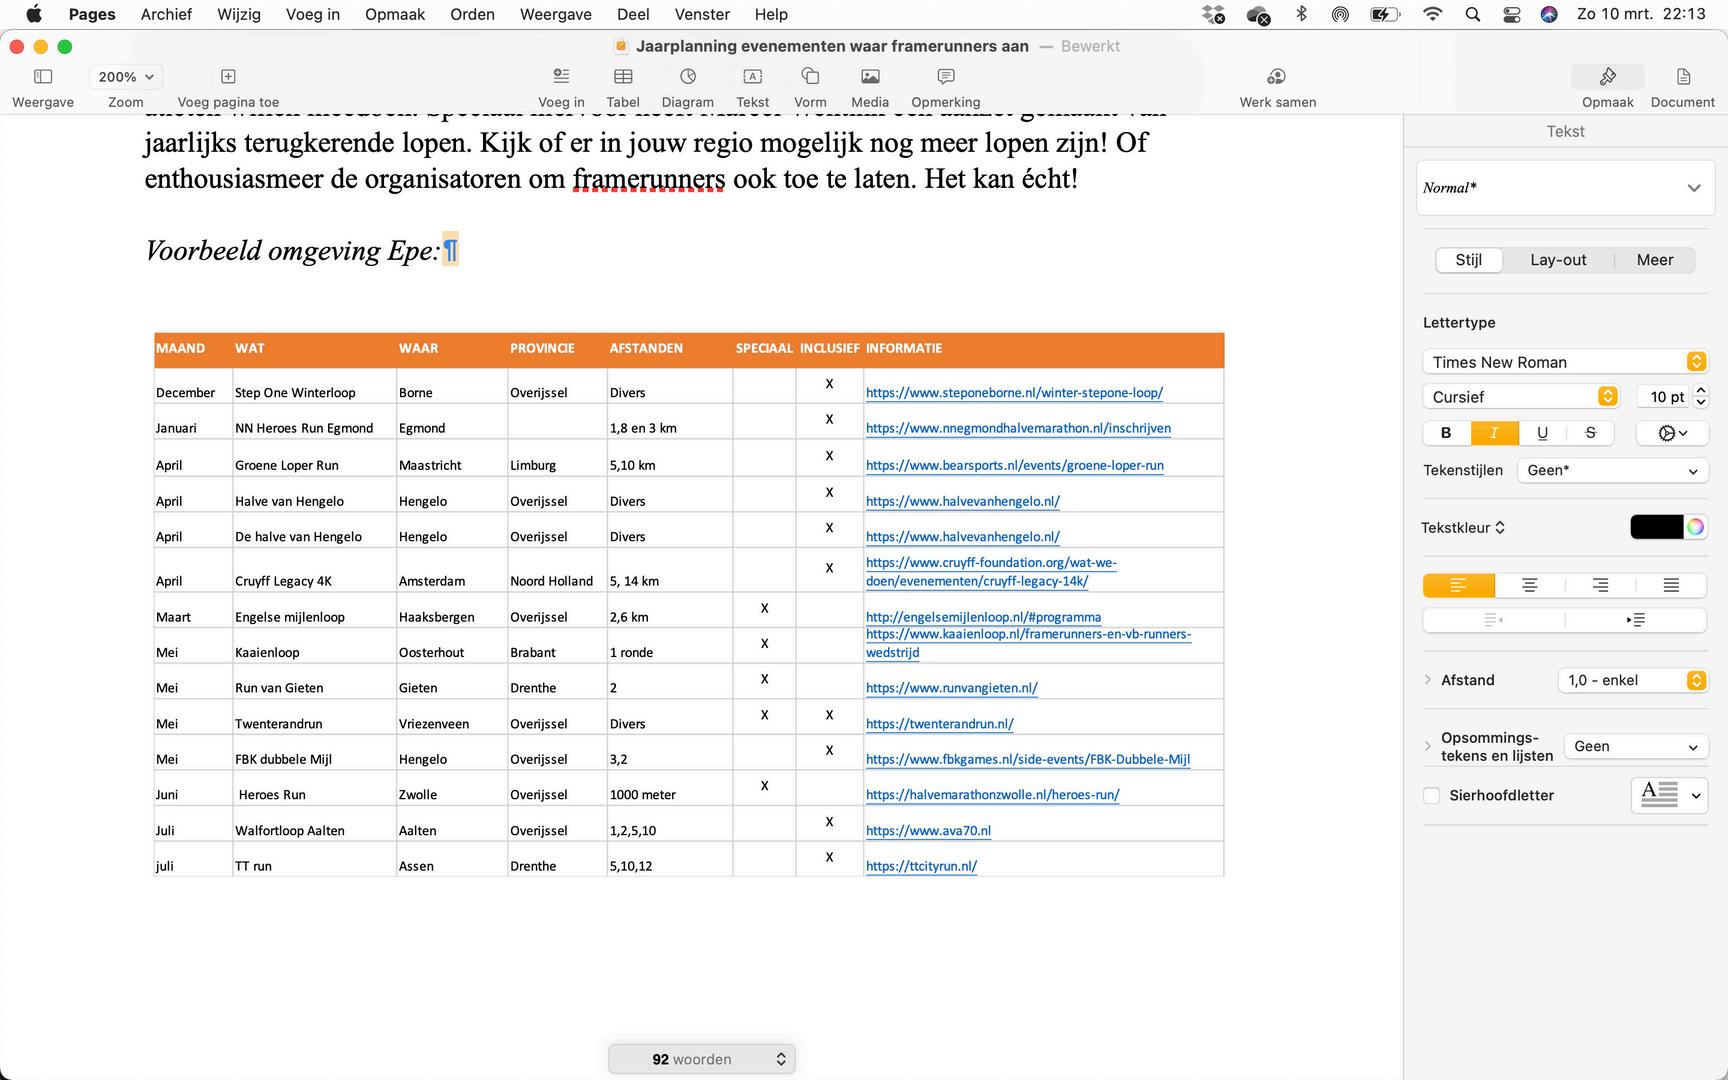
Task: Decrease the paragraph indent
Action: pos(1494,620)
